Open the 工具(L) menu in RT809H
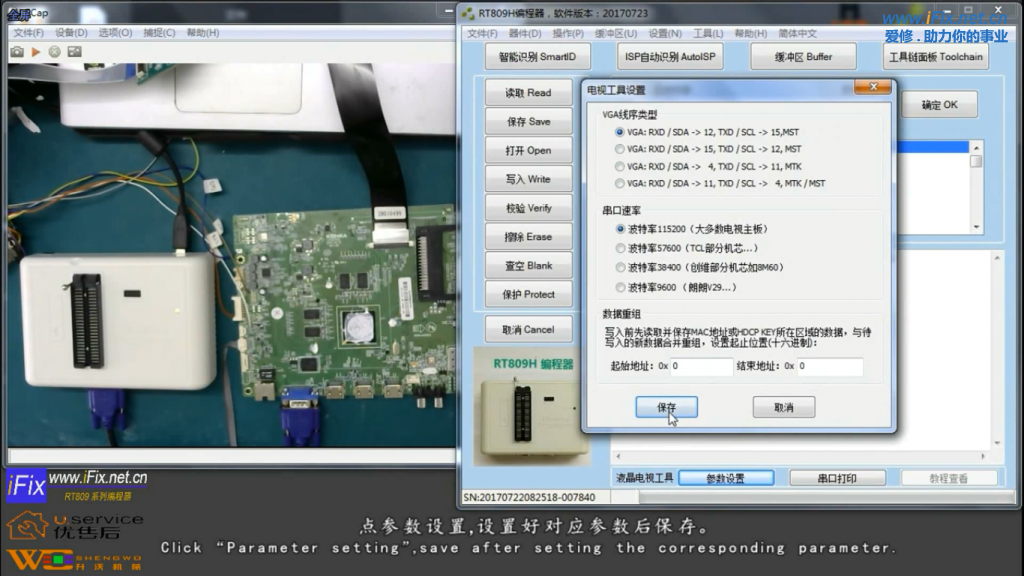 (708, 33)
